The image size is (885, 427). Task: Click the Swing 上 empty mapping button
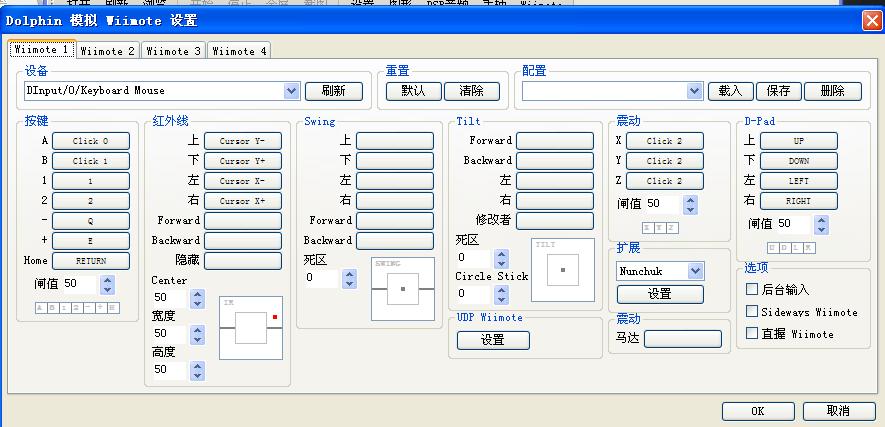tap(395, 141)
